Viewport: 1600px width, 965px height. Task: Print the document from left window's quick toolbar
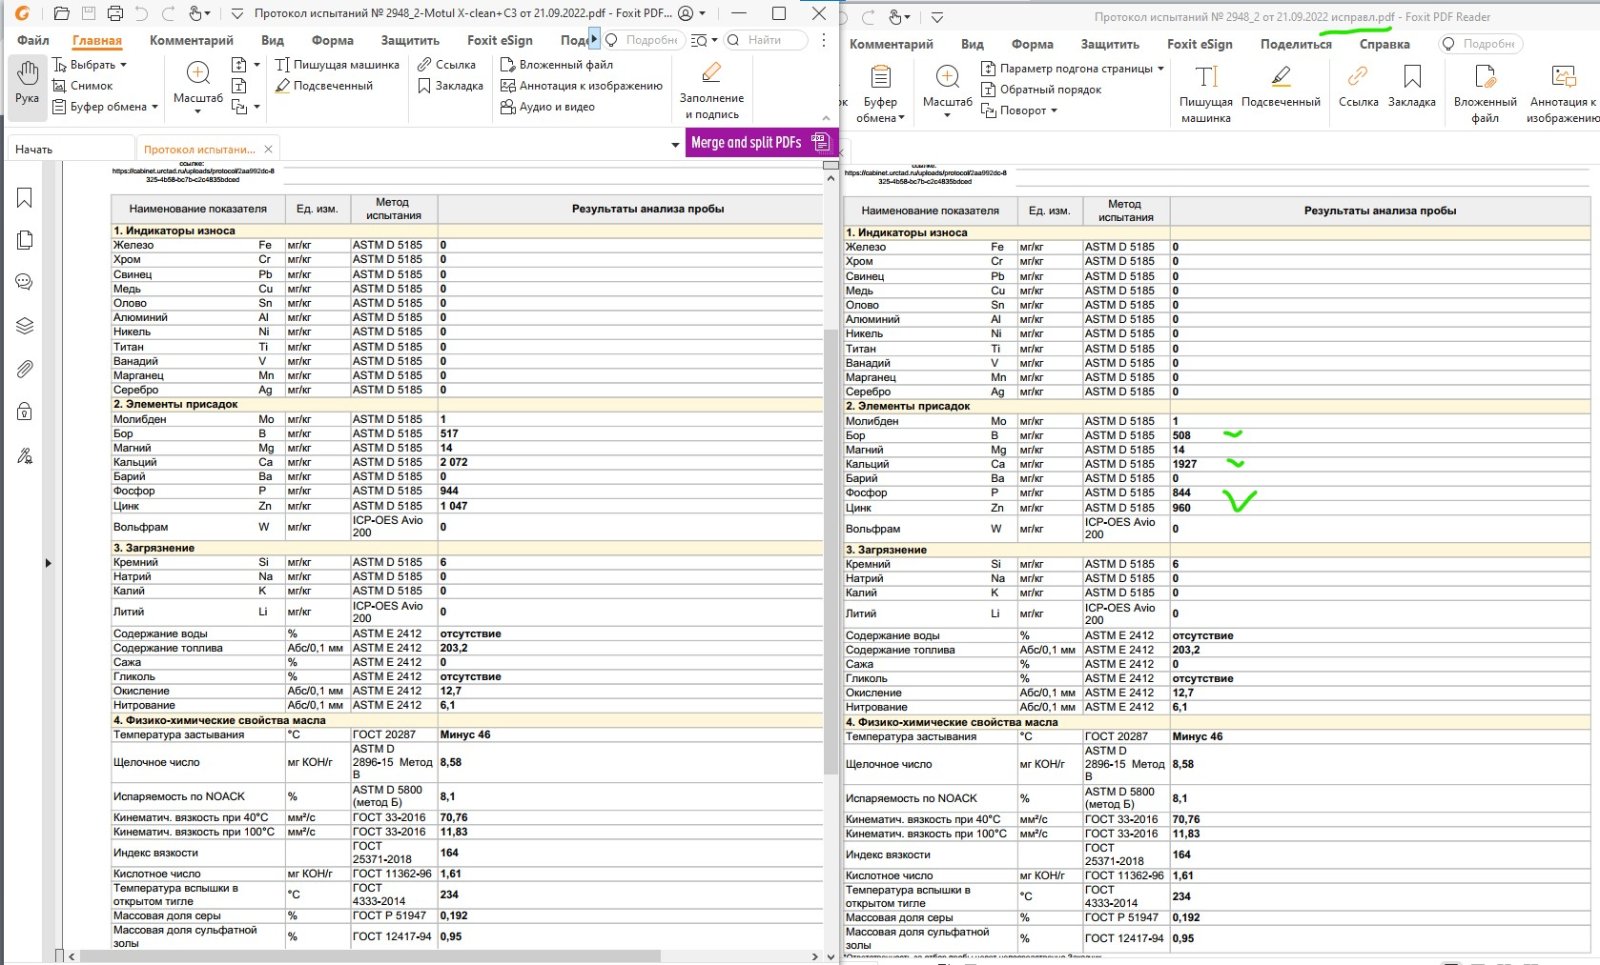115,14
